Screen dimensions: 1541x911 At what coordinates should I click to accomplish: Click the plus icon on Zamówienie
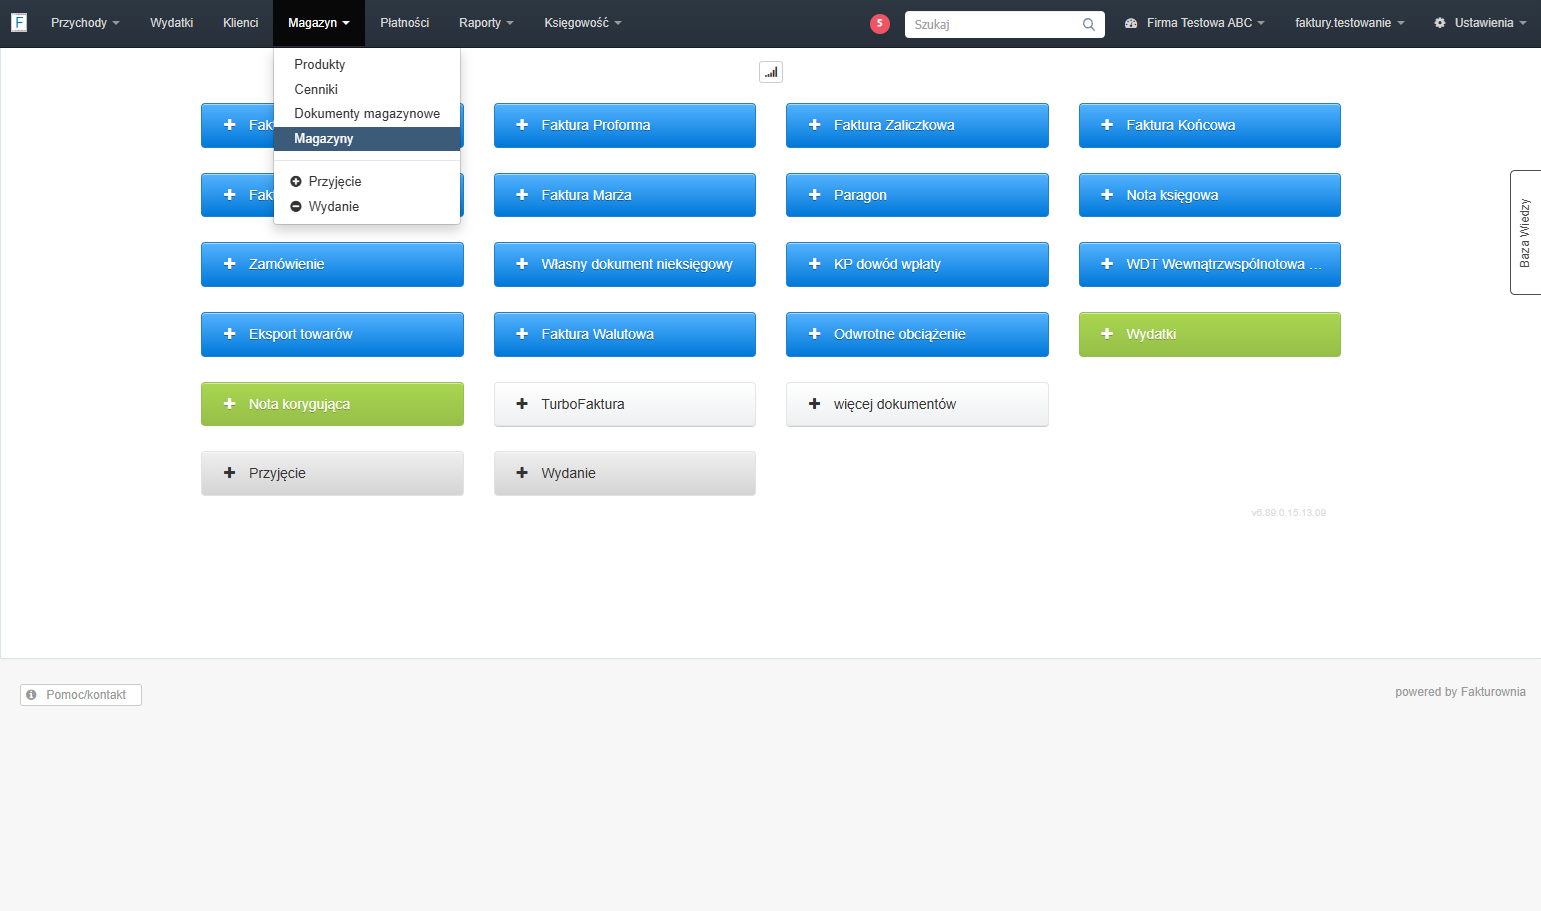(229, 264)
